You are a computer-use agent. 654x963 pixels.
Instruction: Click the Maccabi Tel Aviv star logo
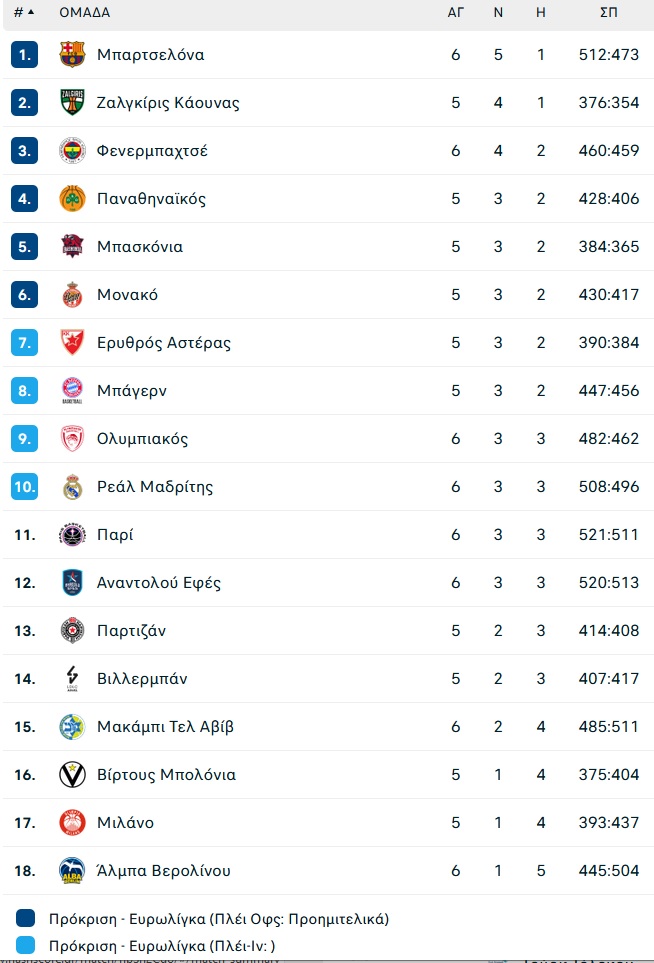72,727
